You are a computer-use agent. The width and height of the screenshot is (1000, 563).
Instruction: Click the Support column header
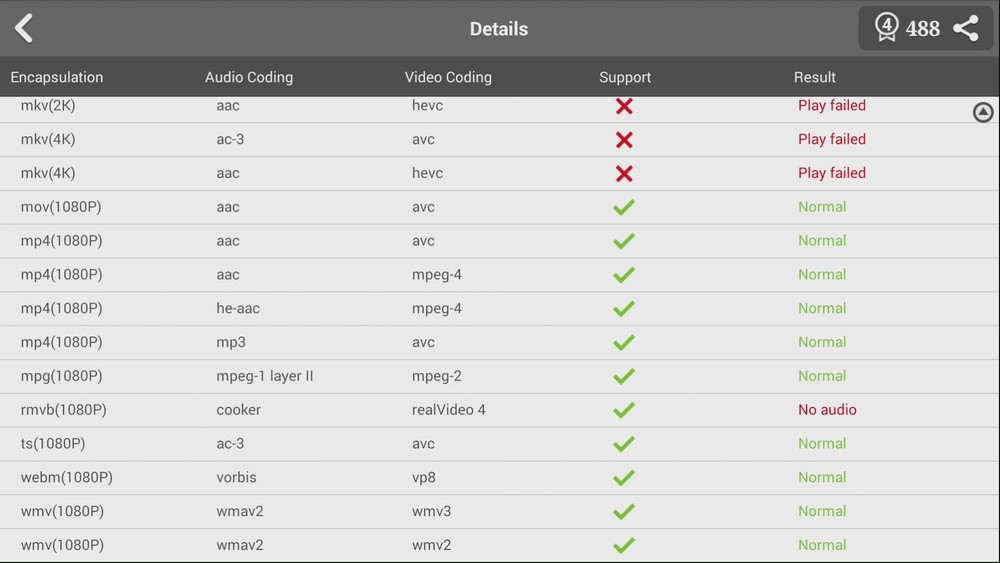[625, 77]
